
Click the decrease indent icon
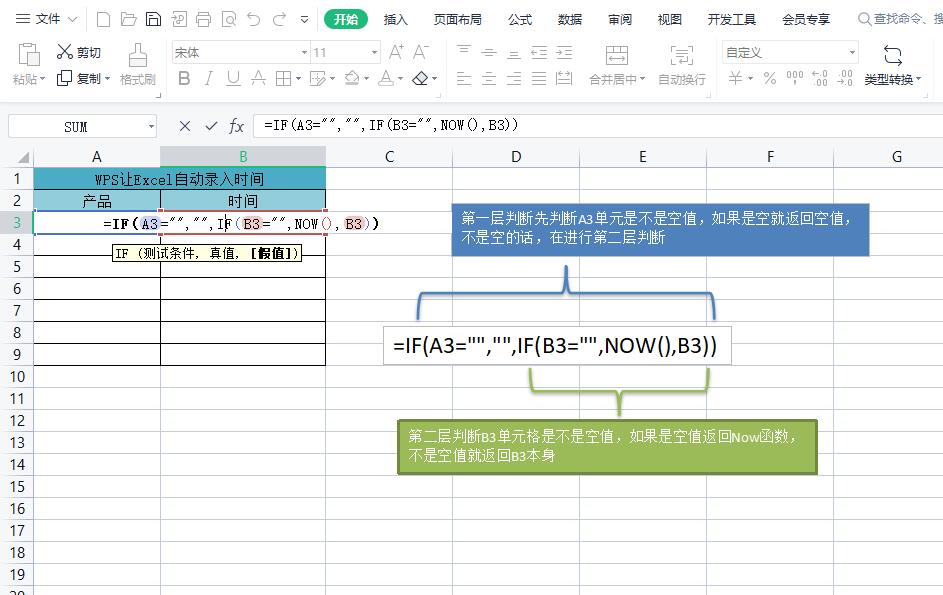[539, 52]
